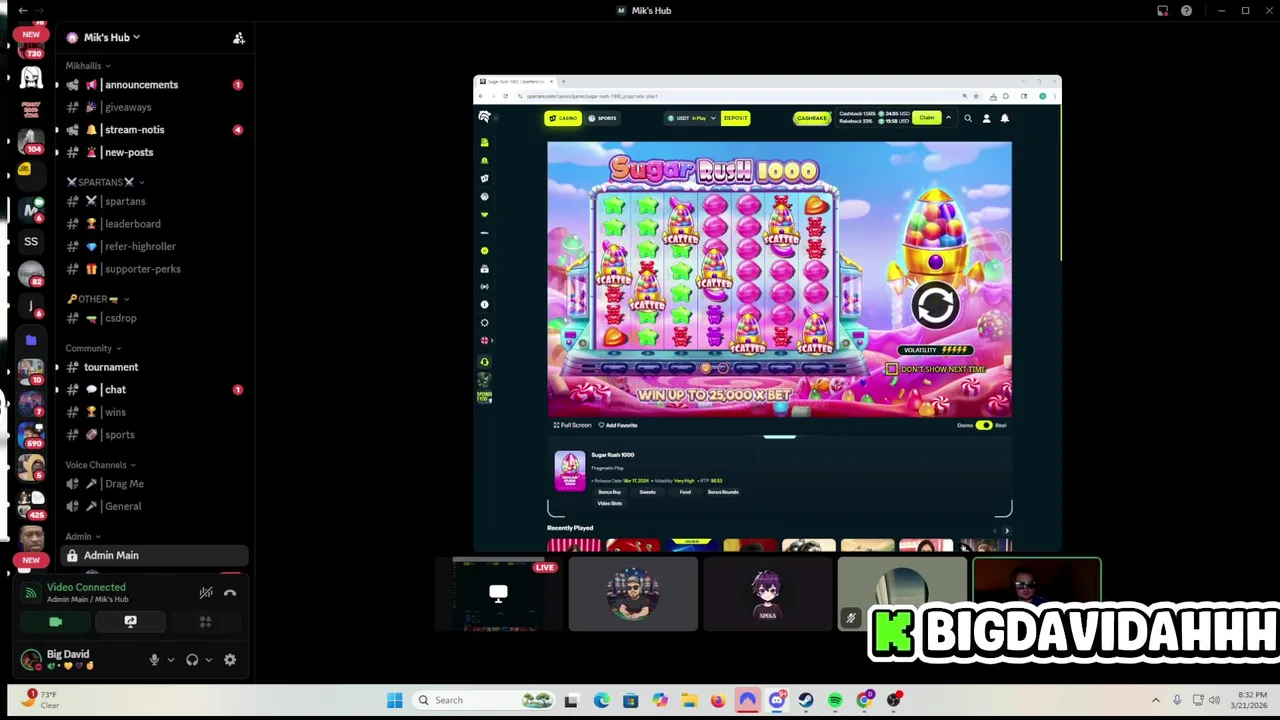Collapse the SPARTANS category
Screen dimensions: 1280x720
[105, 182]
